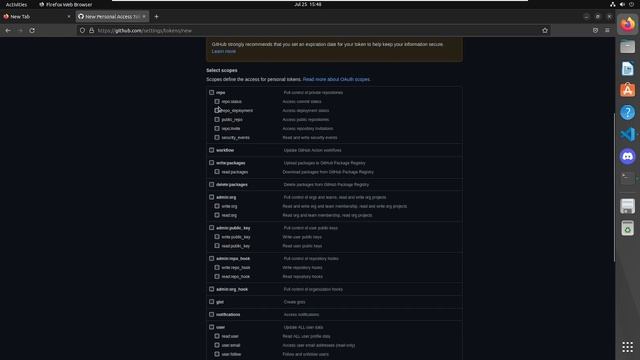Tick the read:packages scope

pos(217,172)
